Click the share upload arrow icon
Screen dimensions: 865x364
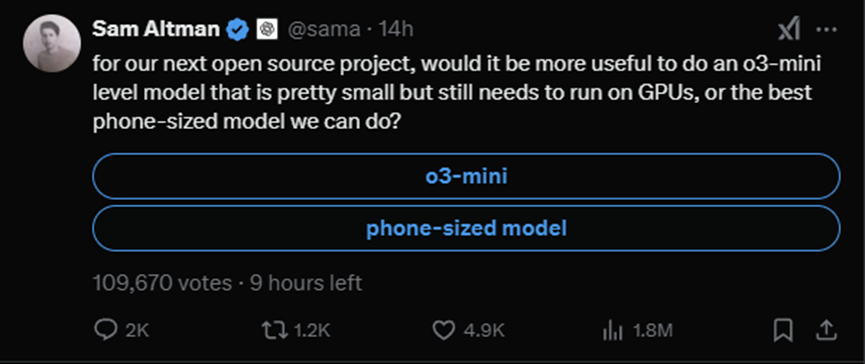[826, 330]
